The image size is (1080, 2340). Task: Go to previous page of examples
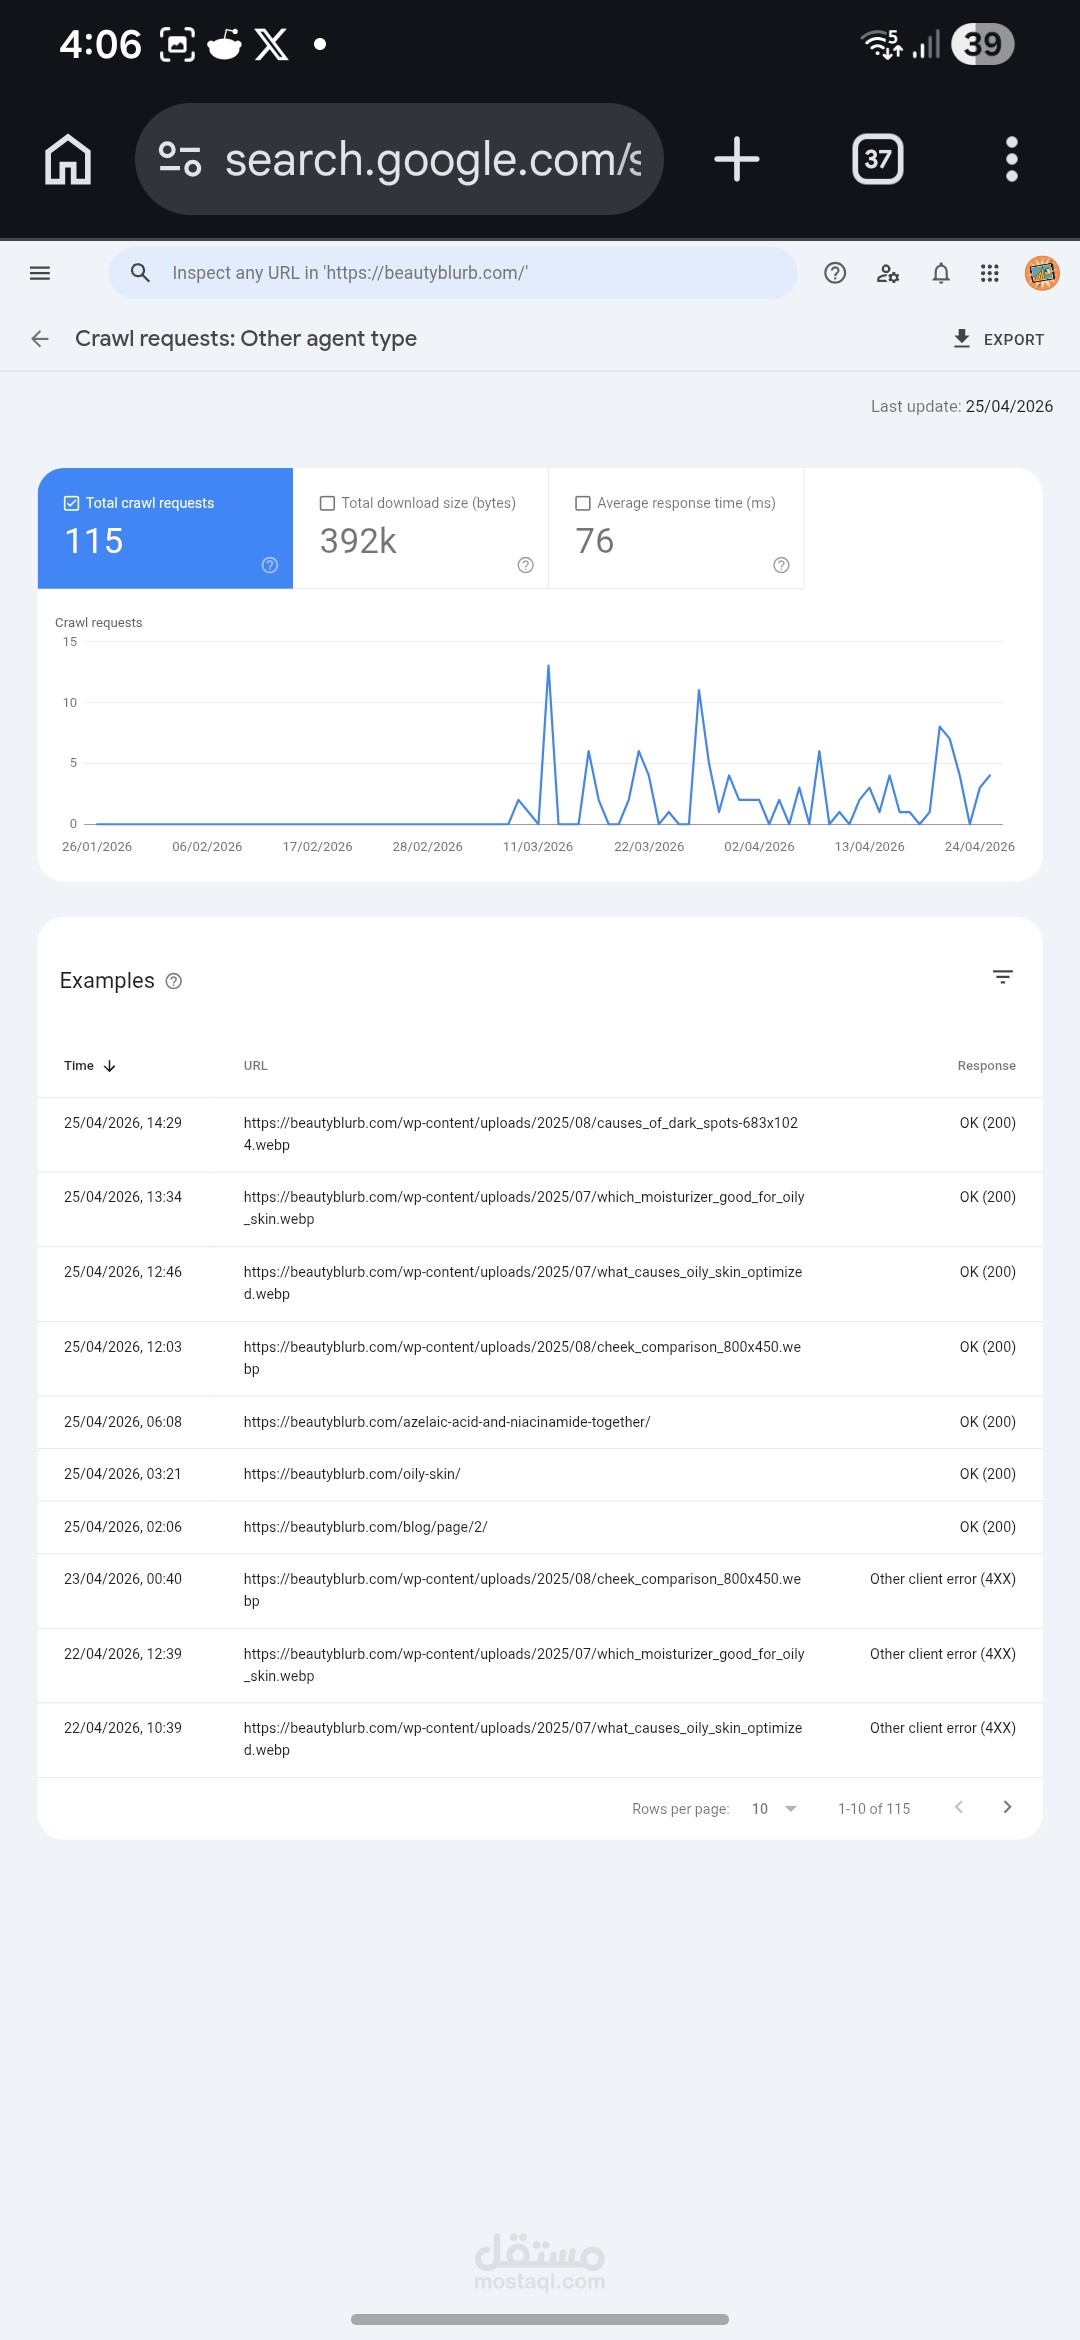pyautogui.click(x=959, y=1807)
